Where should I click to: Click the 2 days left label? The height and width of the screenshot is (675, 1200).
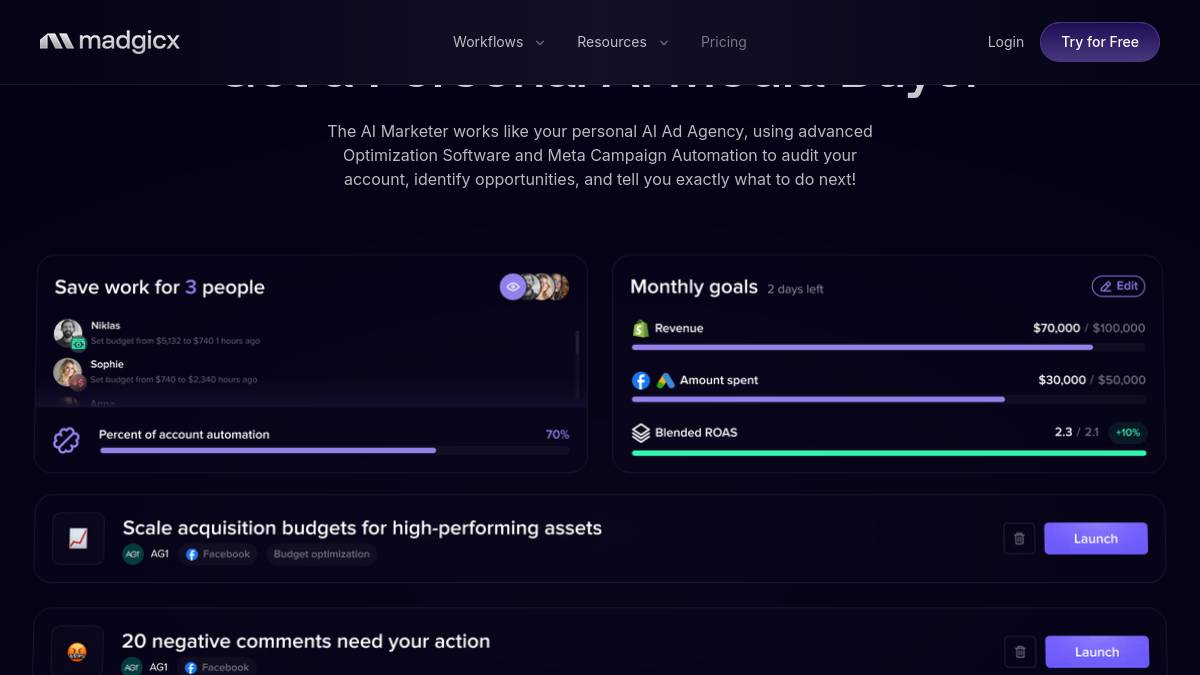pos(795,289)
